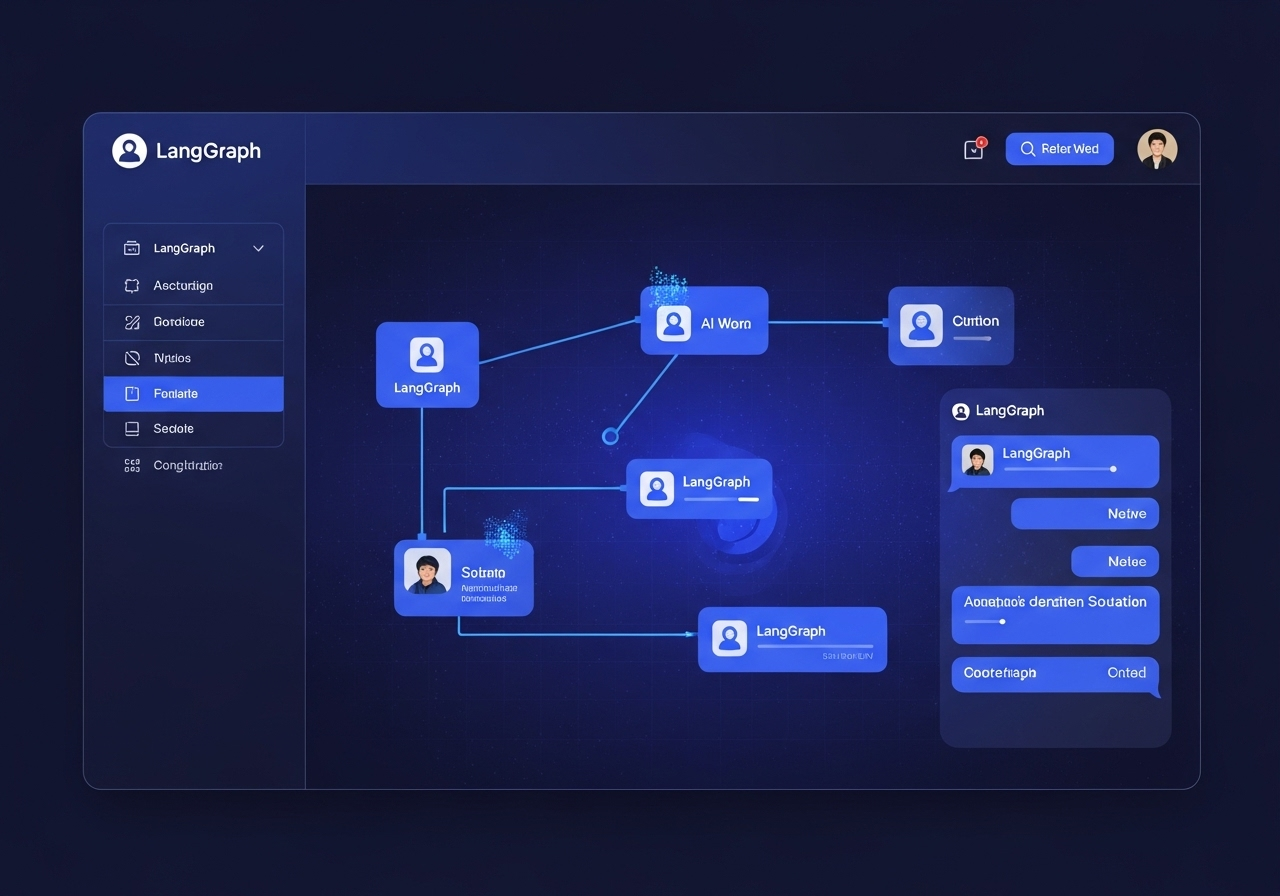Click the Nrtdos circle-slash icon
This screenshot has width=1280, height=896.
131,358
